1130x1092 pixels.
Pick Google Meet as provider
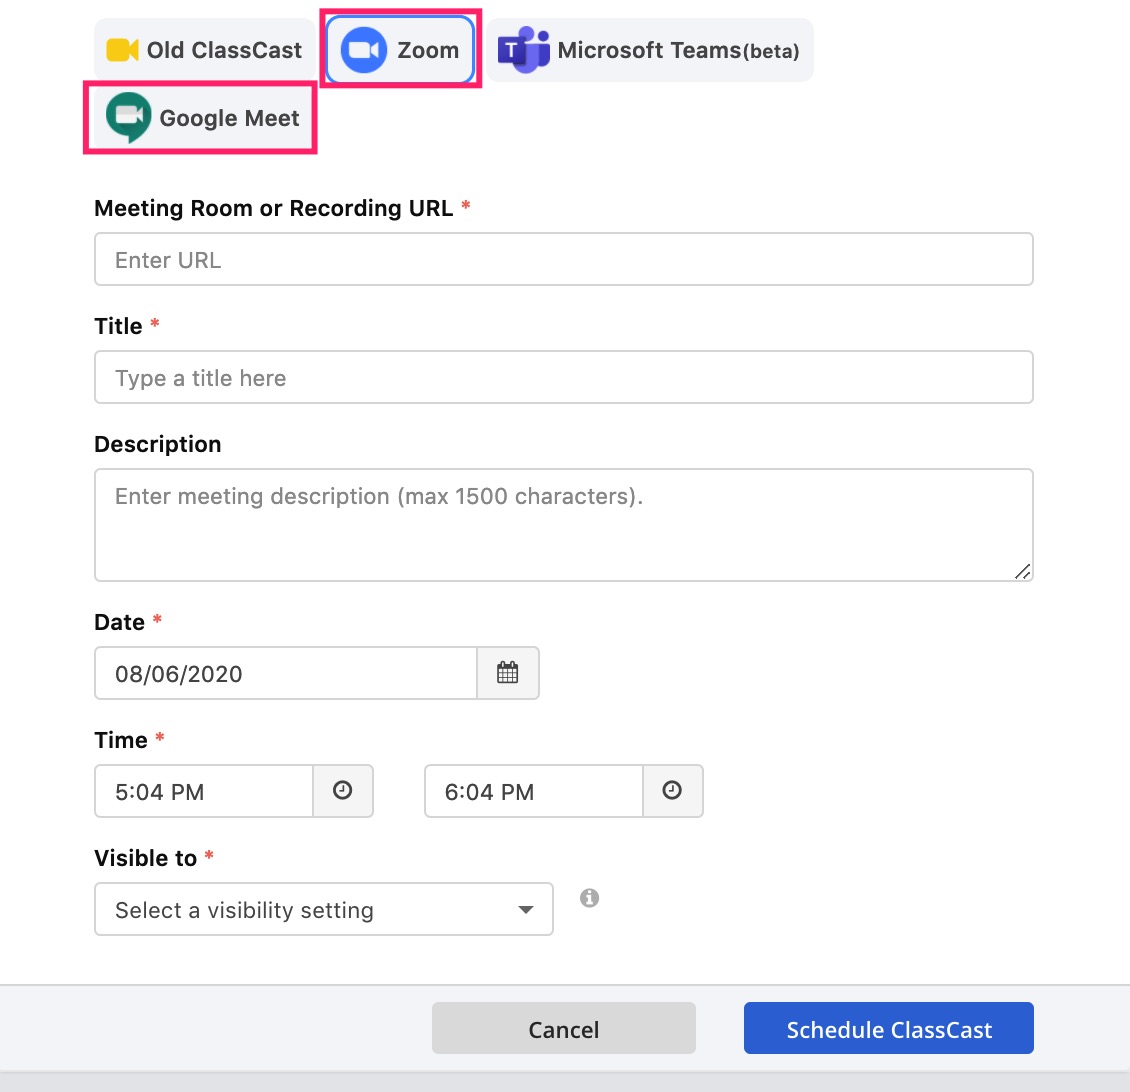(x=201, y=117)
